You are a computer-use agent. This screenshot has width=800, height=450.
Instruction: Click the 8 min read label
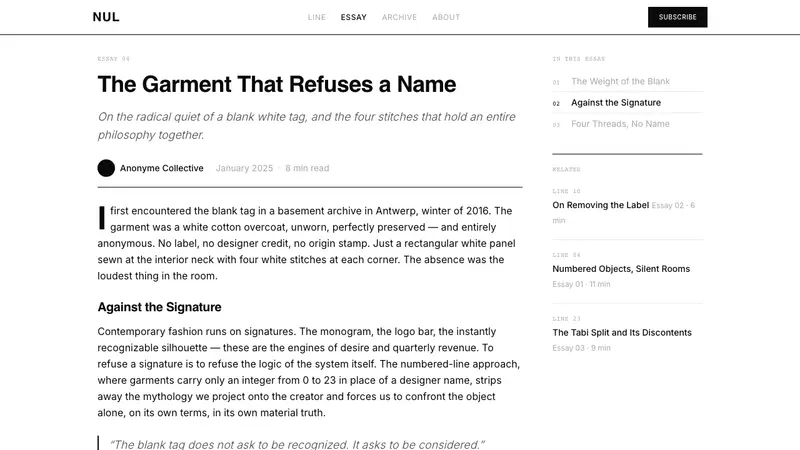click(307, 168)
